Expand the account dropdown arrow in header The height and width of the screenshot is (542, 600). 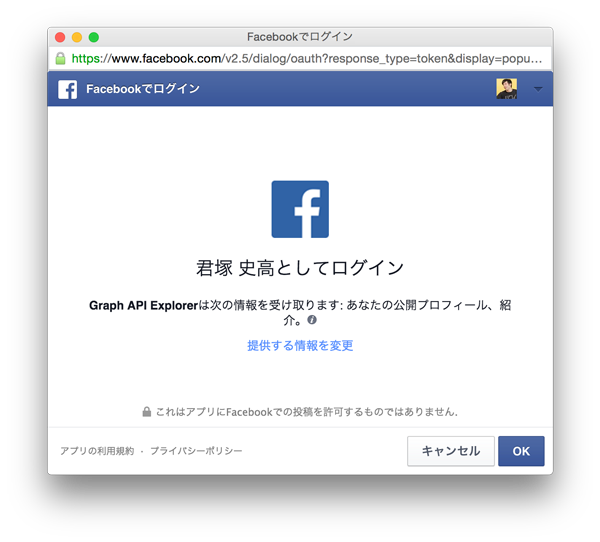[x=538, y=89]
